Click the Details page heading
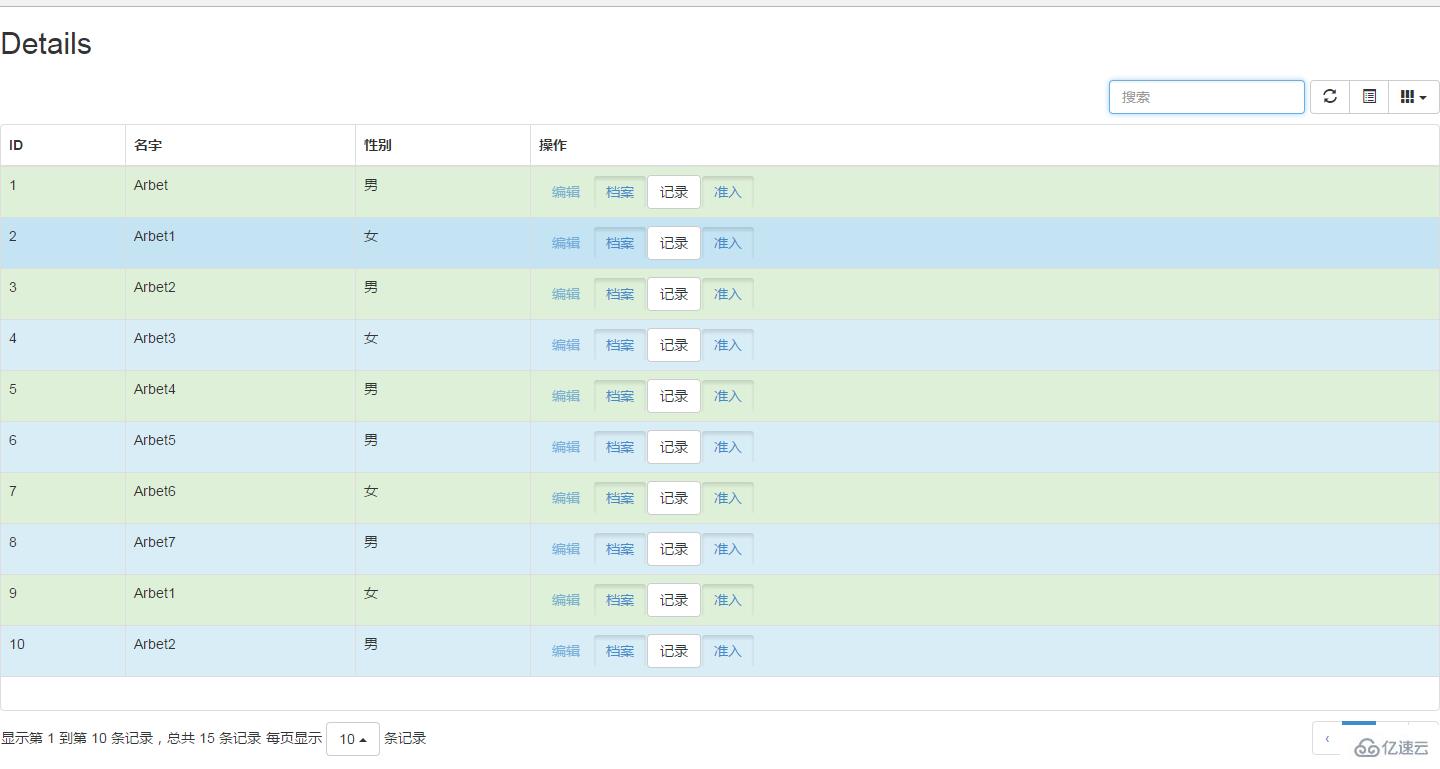 46,44
